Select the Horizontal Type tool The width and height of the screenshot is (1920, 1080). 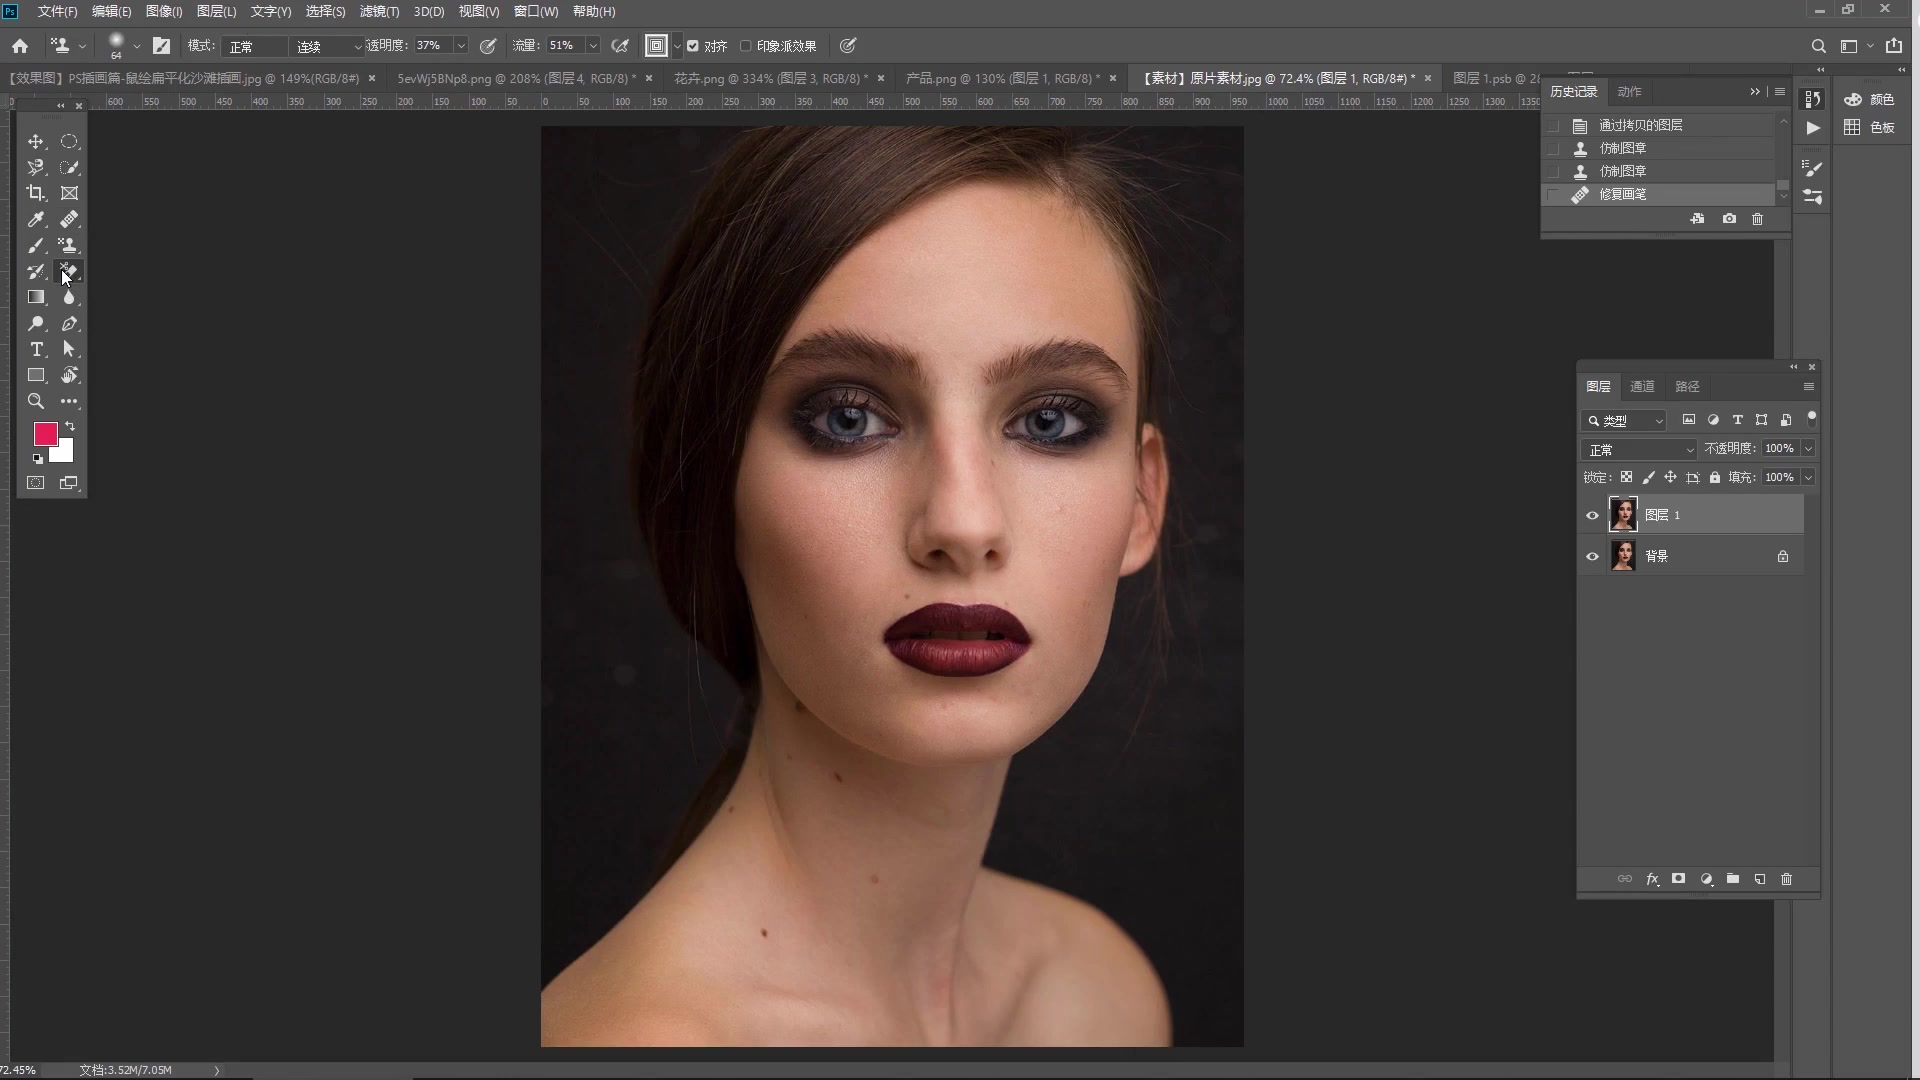pos(36,349)
